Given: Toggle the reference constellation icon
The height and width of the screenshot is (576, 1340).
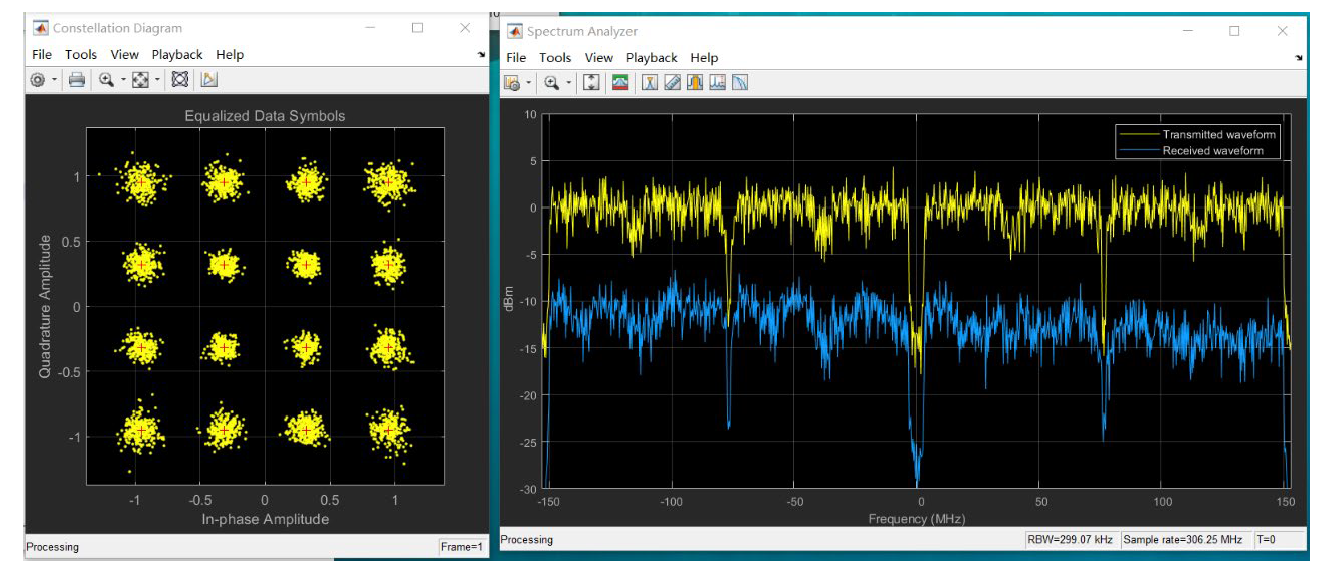Looking at the screenshot, I should (180, 80).
